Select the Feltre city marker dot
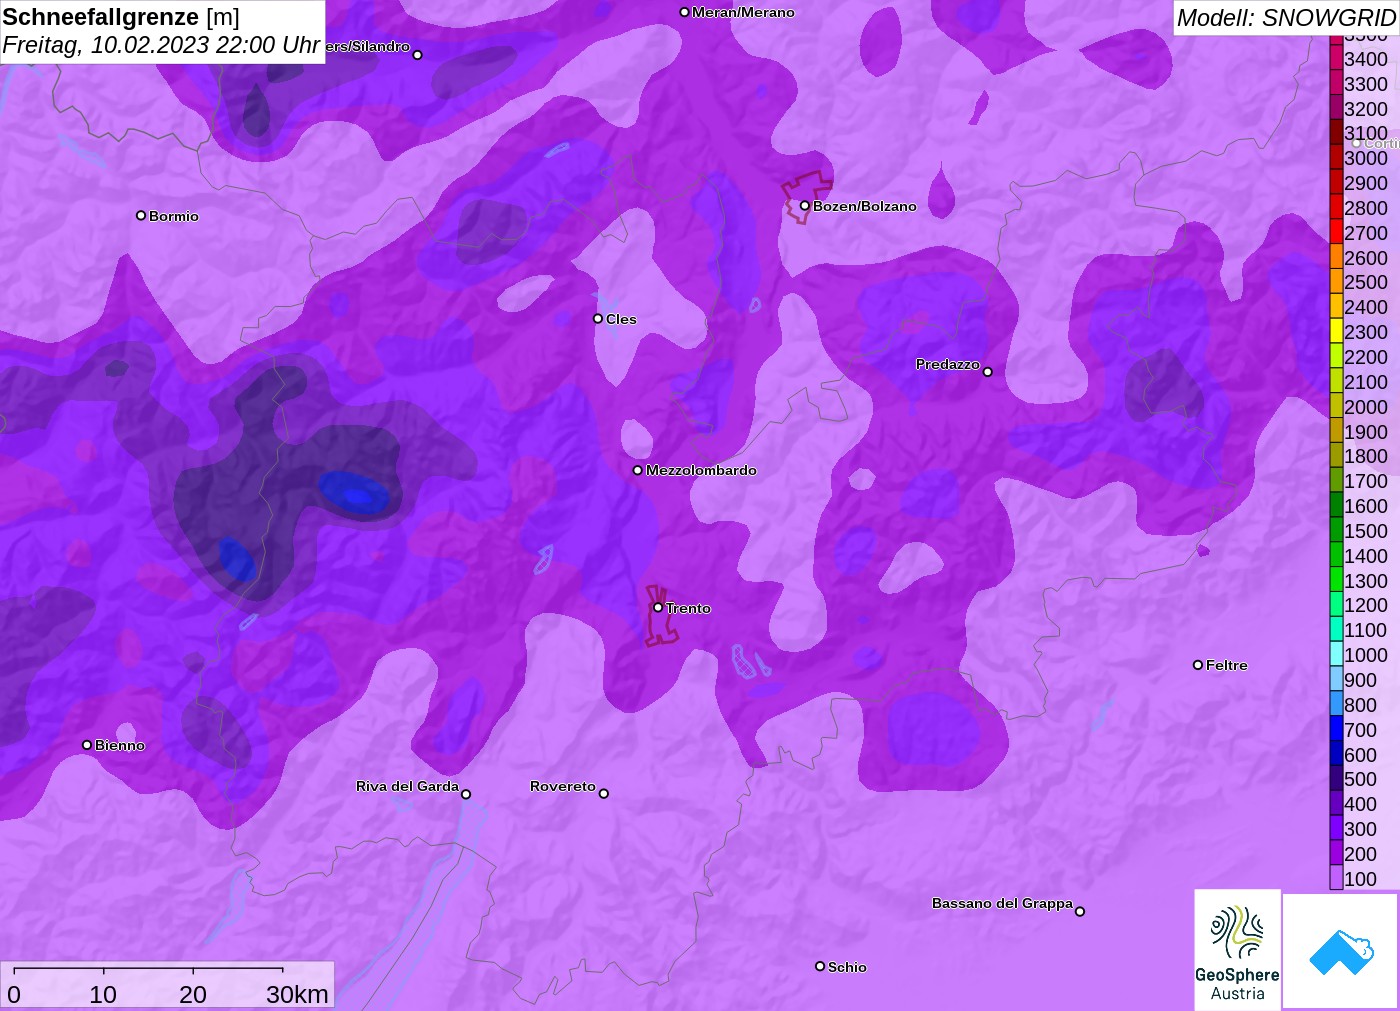The height and width of the screenshot is (1011, 1400). coord(1198,665)
